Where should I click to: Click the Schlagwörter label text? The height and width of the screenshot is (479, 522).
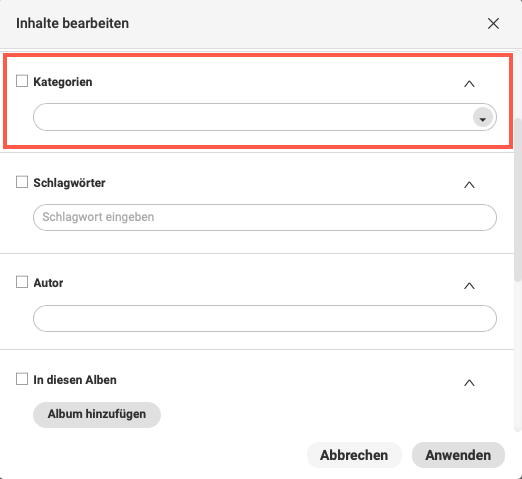pyautogui.click(x=69, y=183)
